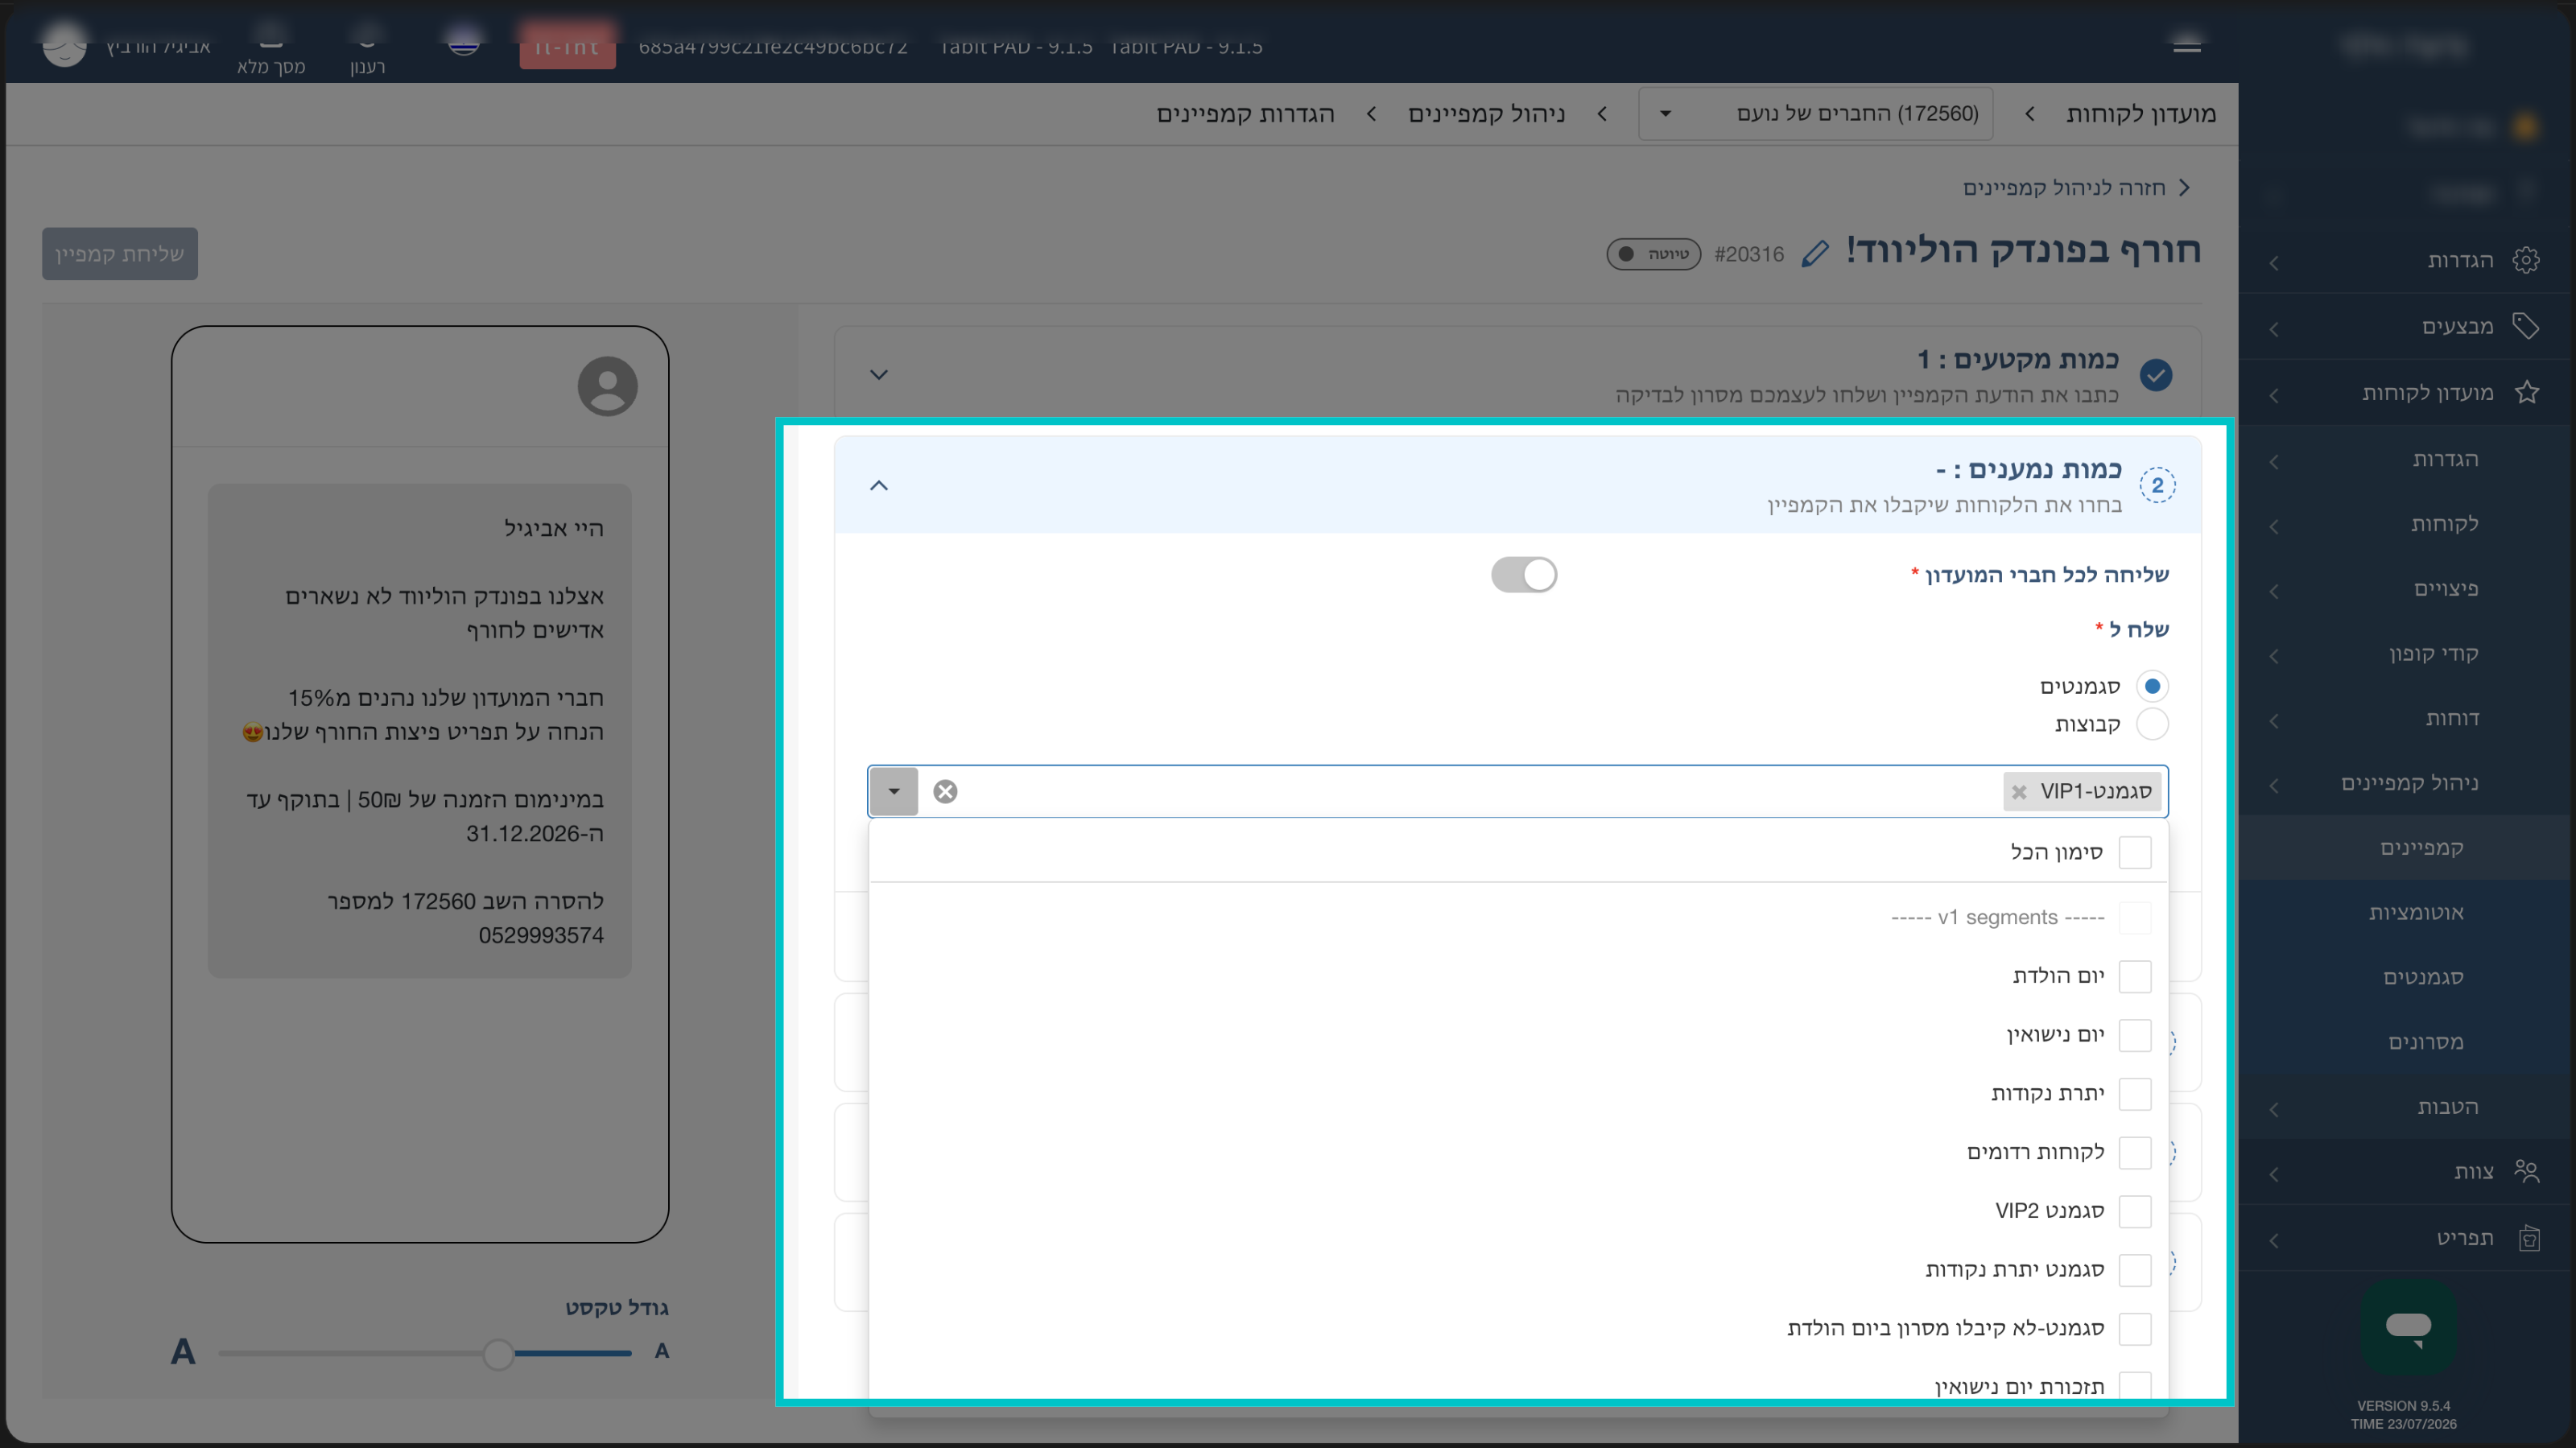Image resolution: width=2576 pixels, height=1448 pixels.
Task: Click the back chevron beside חזרה לניהול קמפיינים
Action: point(2185,188)
